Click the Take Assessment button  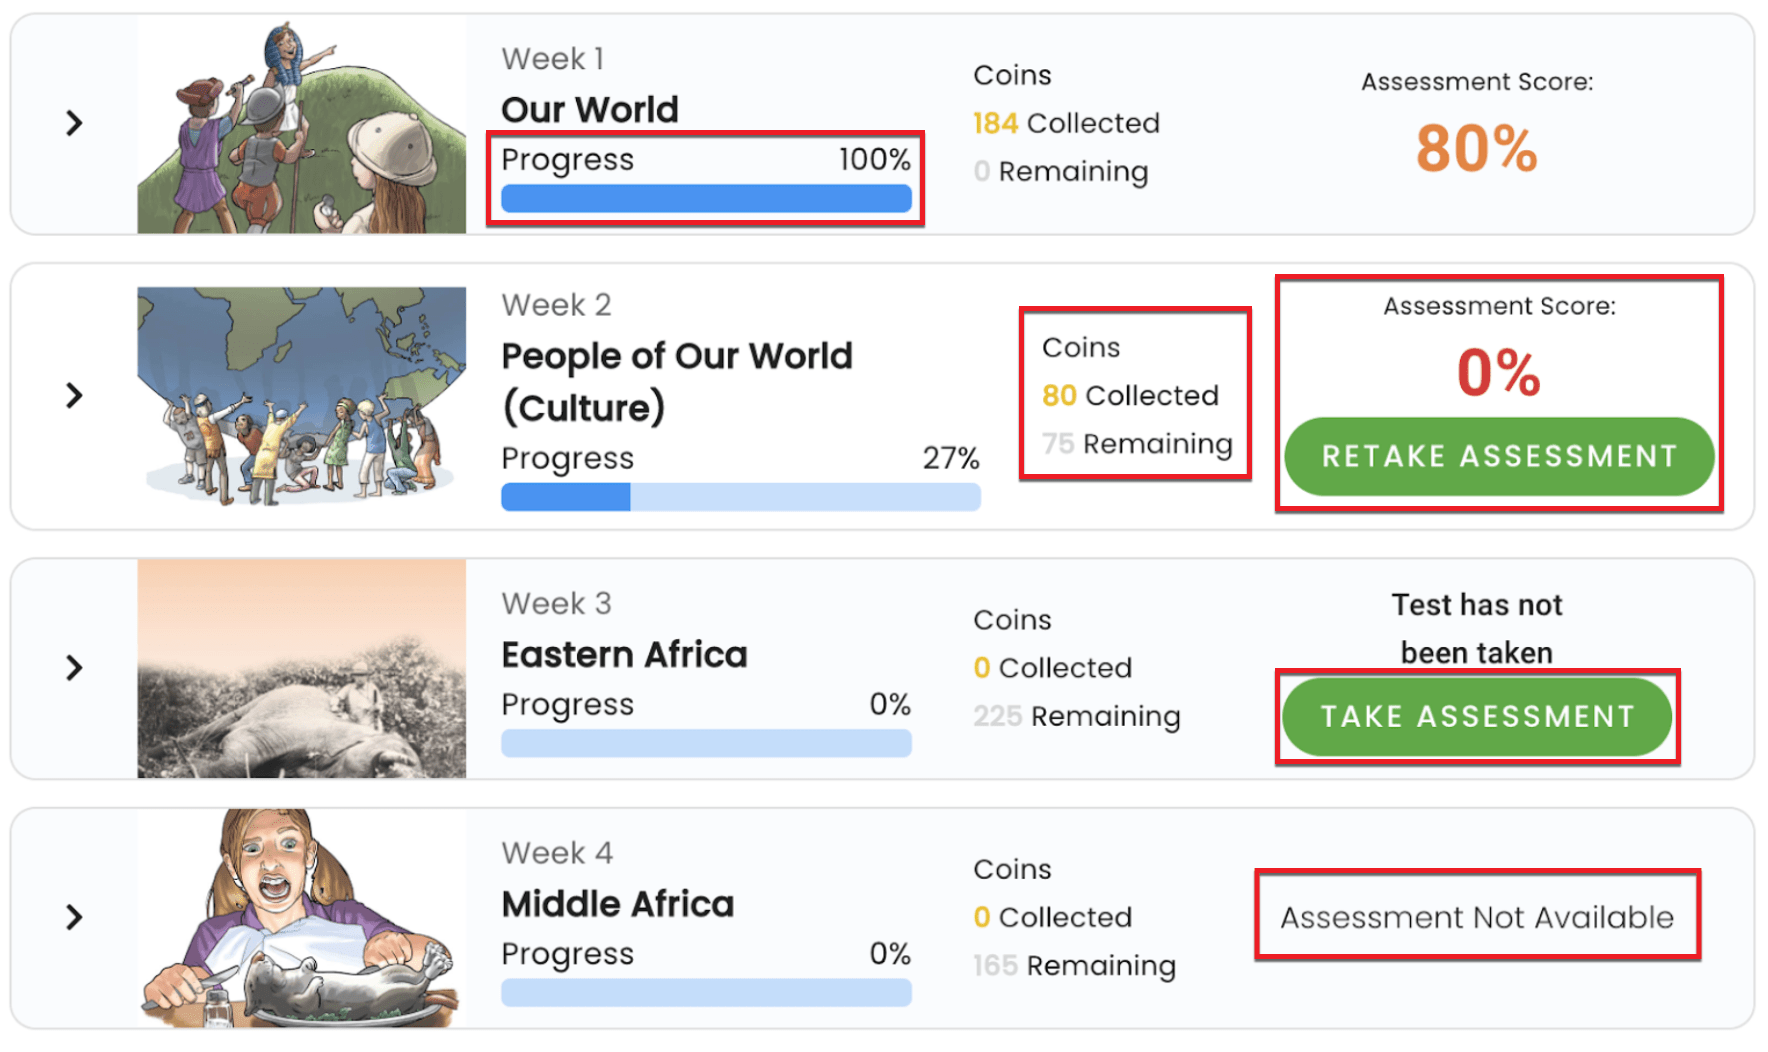[1477, 716]
